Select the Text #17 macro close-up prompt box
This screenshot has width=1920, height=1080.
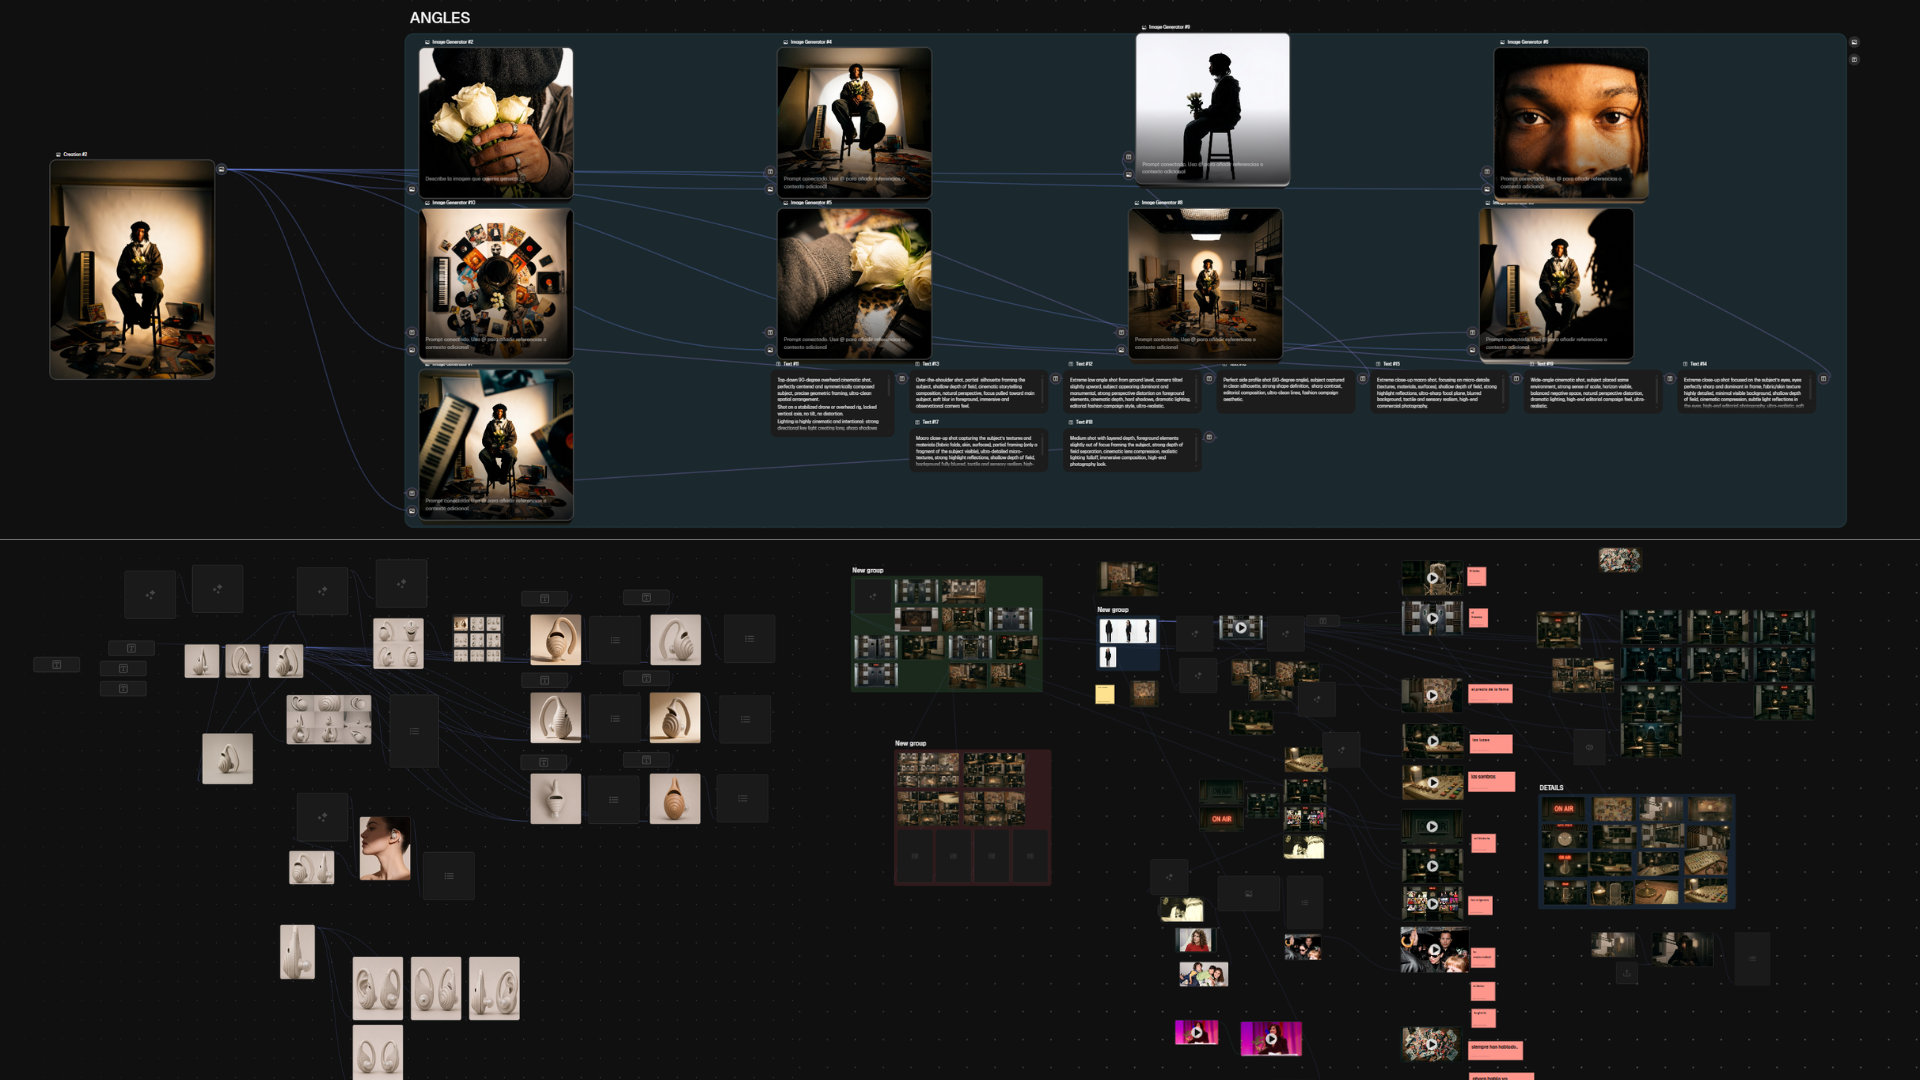pyautogui.click(x=978, y=450)
